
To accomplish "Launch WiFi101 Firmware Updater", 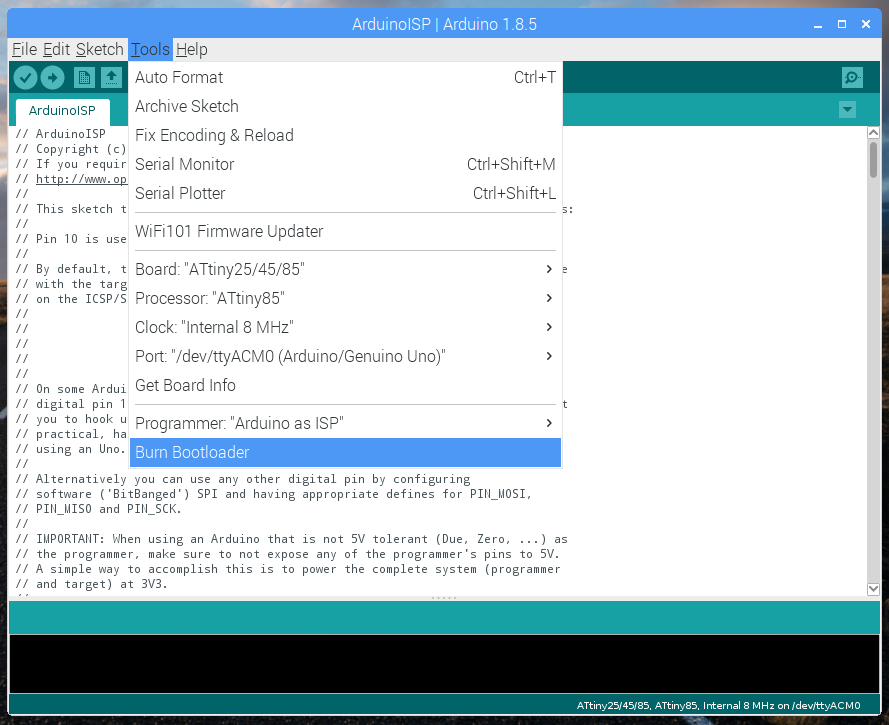I will [x=345, y=231].
